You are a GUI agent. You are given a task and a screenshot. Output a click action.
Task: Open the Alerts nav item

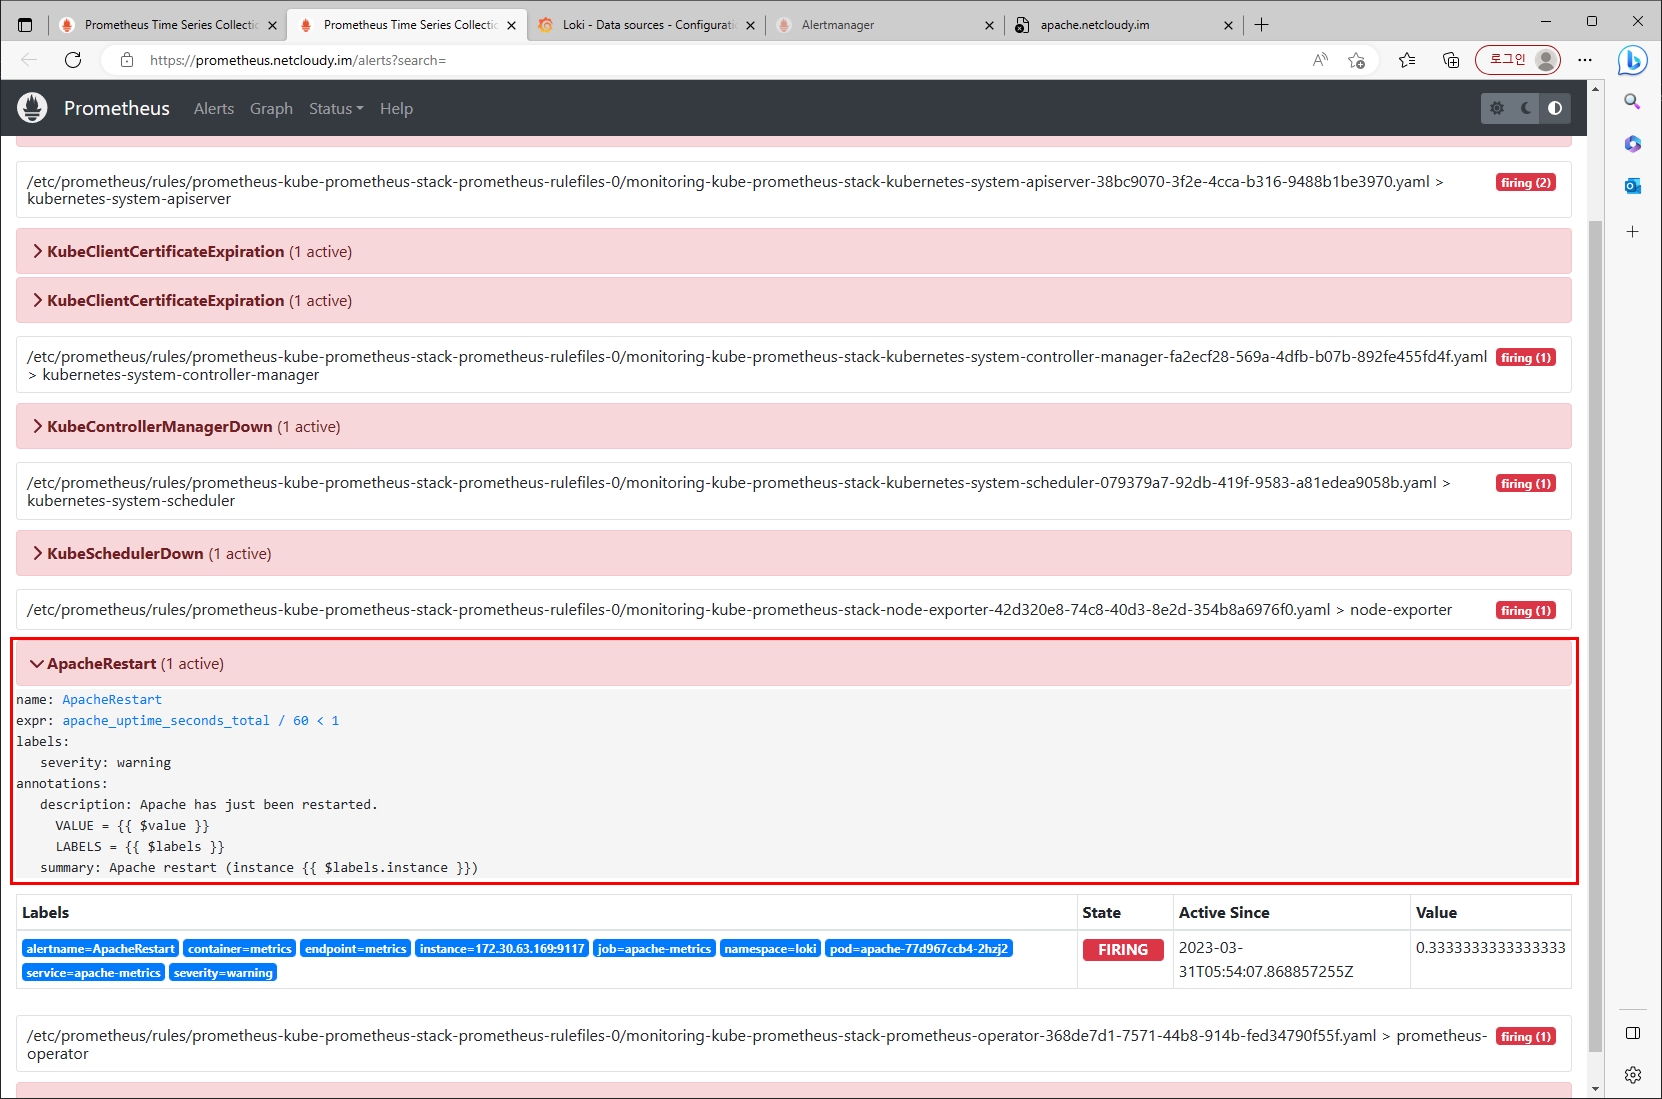click(214, 108)
